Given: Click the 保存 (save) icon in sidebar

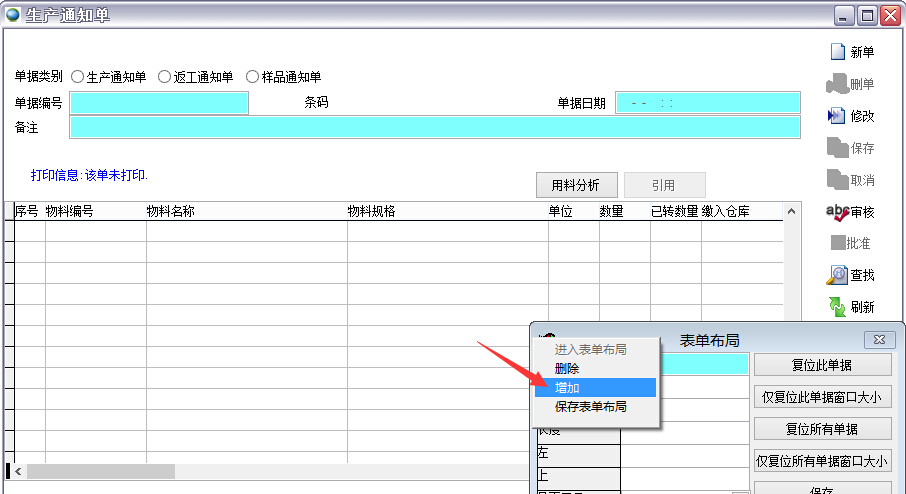Looking at the screenshot, I should [x=837, y=148].
